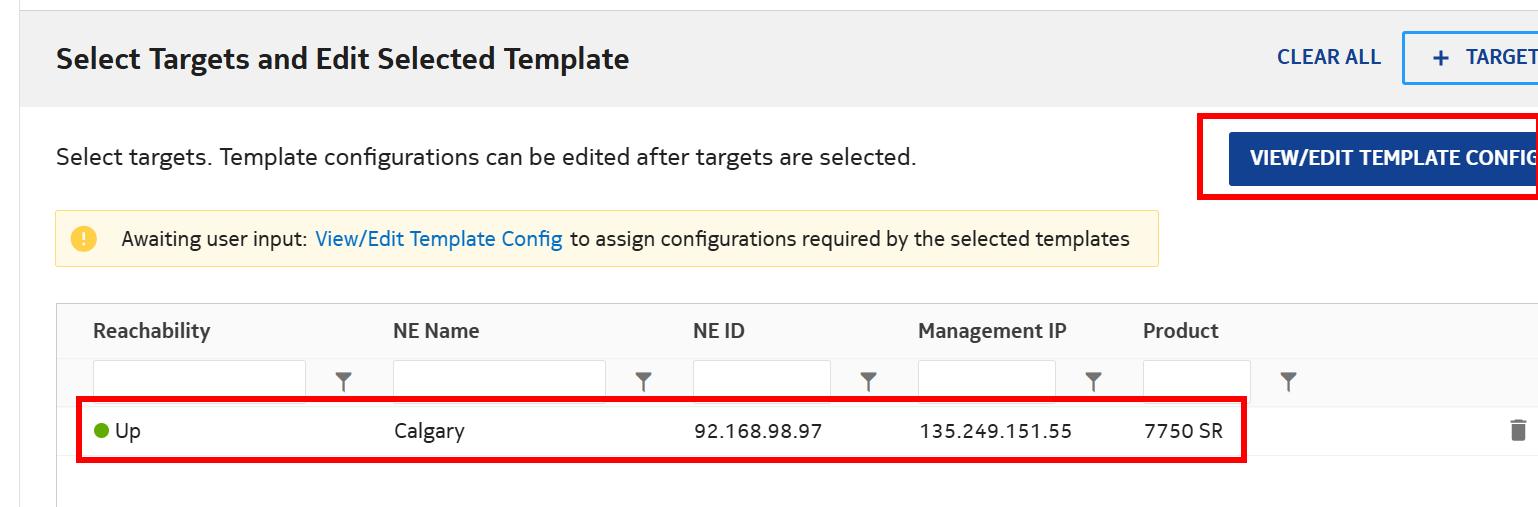Focus the Reachability filter text field
The width and height of the screenshot is (1538, 507).
[x=199, y=380]
